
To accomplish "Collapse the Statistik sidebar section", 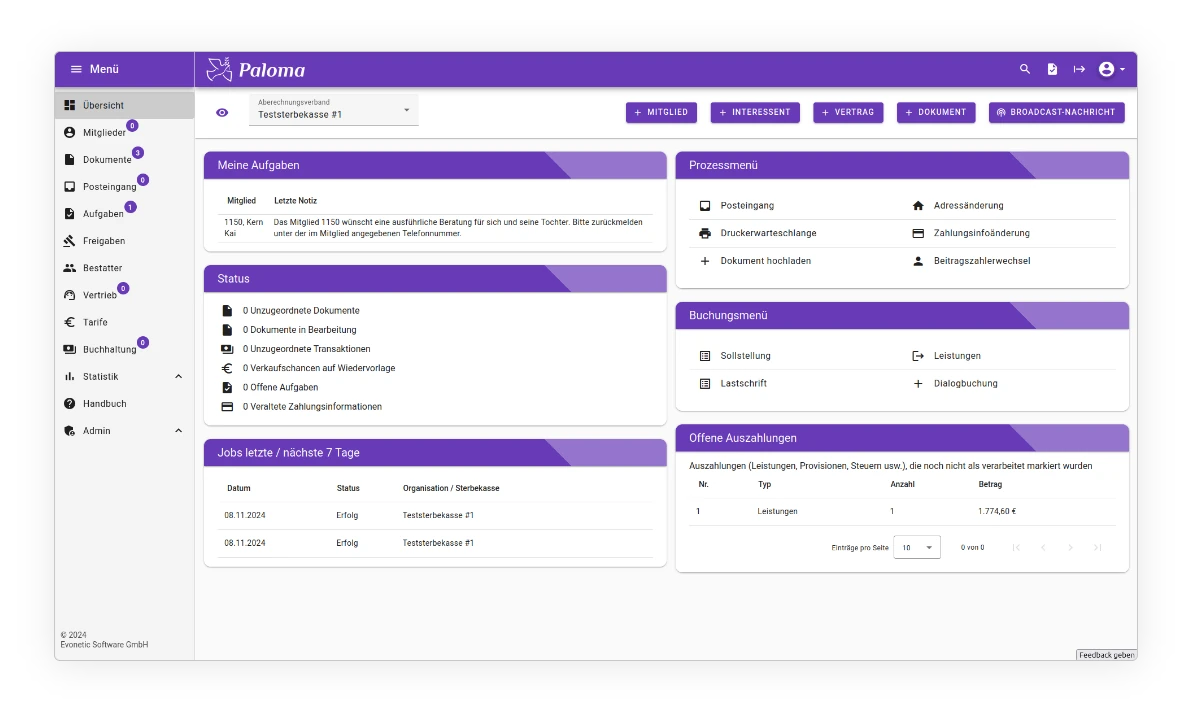I will pos(178,376).
